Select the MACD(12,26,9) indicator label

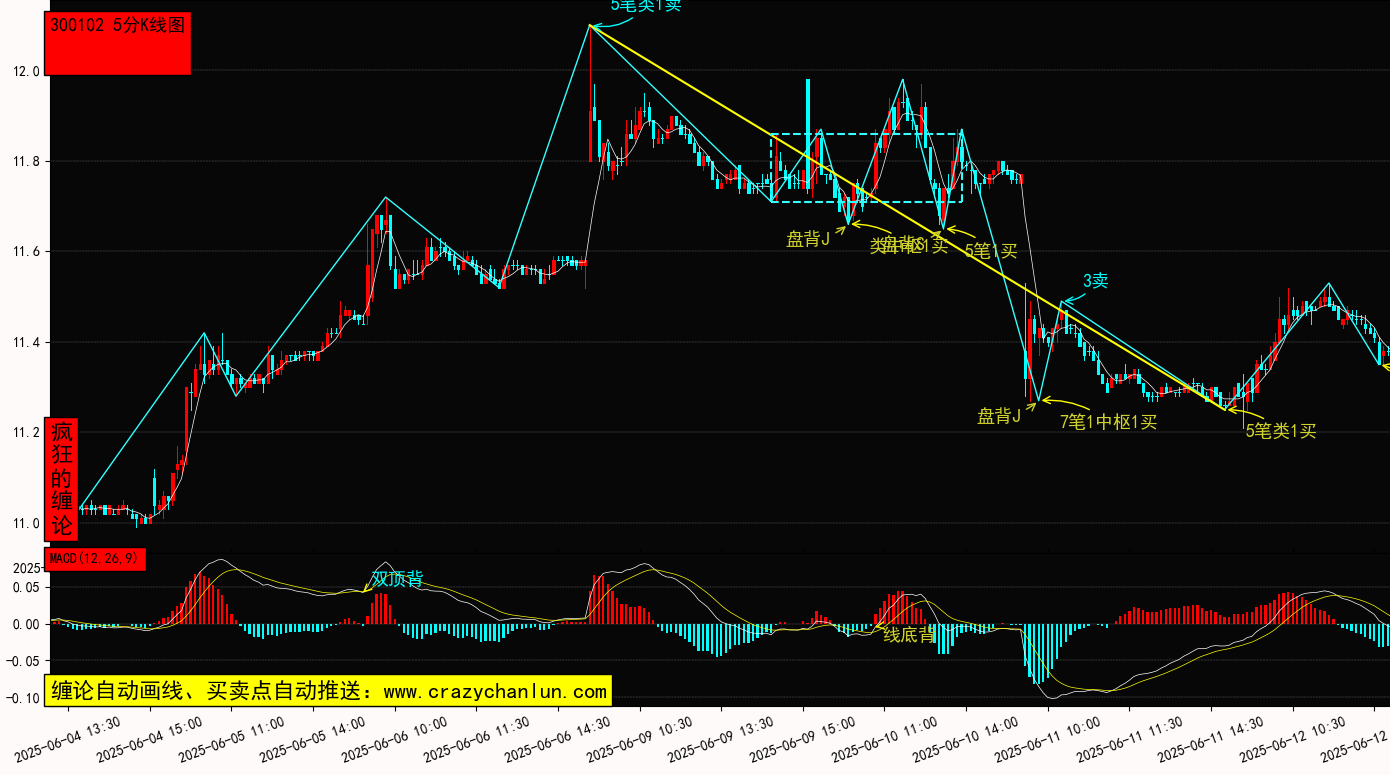(96, 559)
